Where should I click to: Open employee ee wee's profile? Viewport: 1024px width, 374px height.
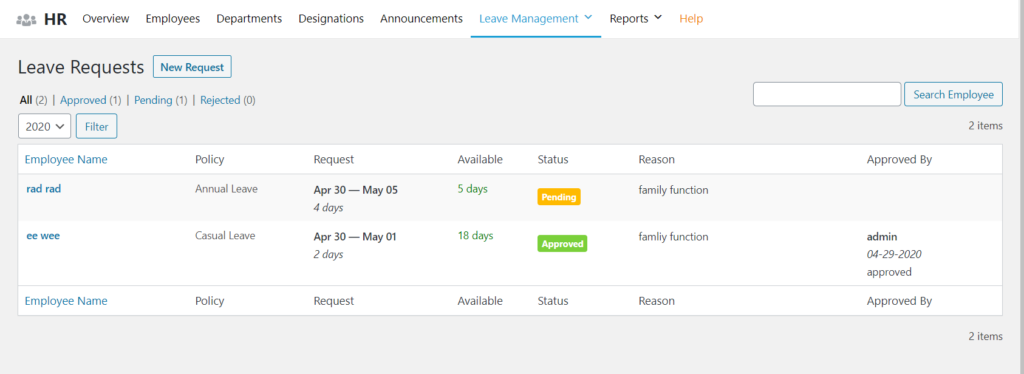point(42,236)
